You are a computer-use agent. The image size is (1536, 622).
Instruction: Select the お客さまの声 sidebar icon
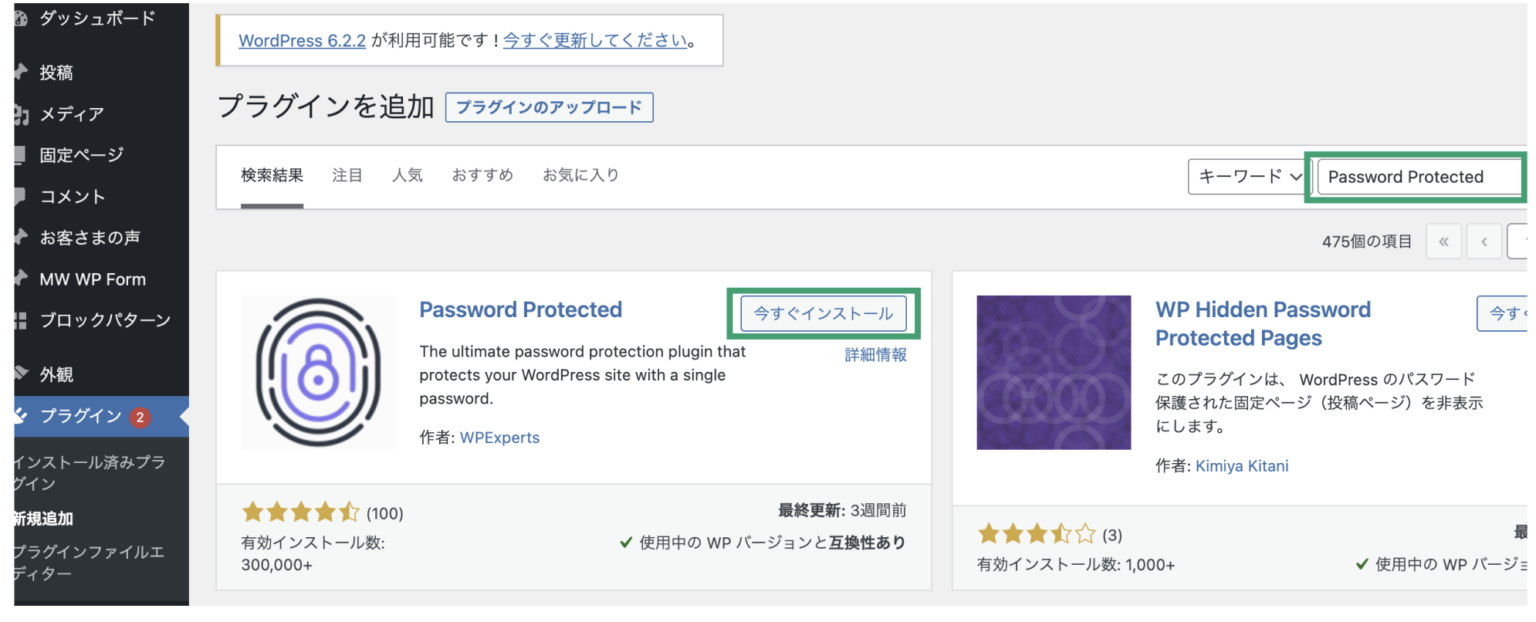[22, 237]
